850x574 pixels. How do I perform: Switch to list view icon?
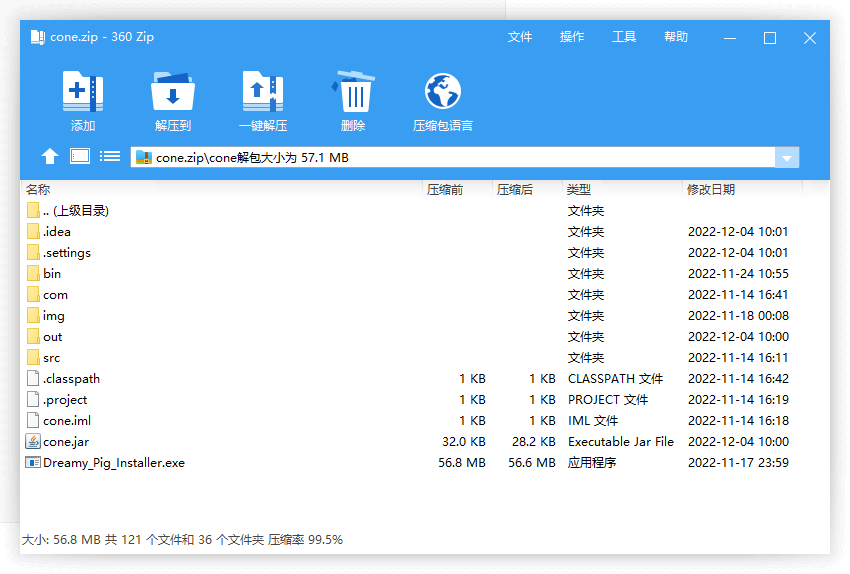[110, 157]
